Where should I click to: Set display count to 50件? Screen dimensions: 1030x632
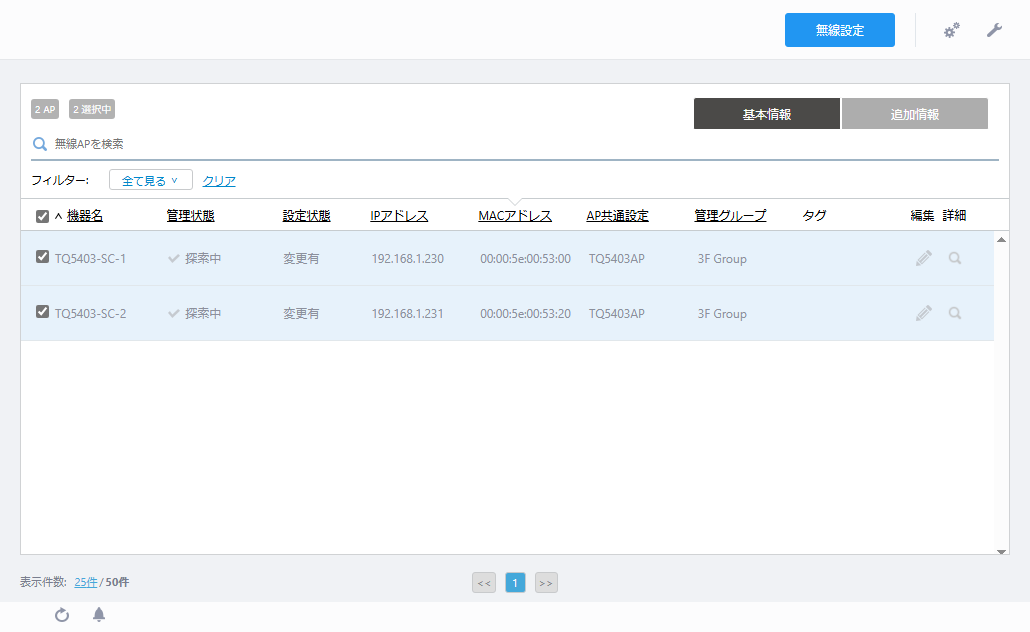click(x=118, y=582)
